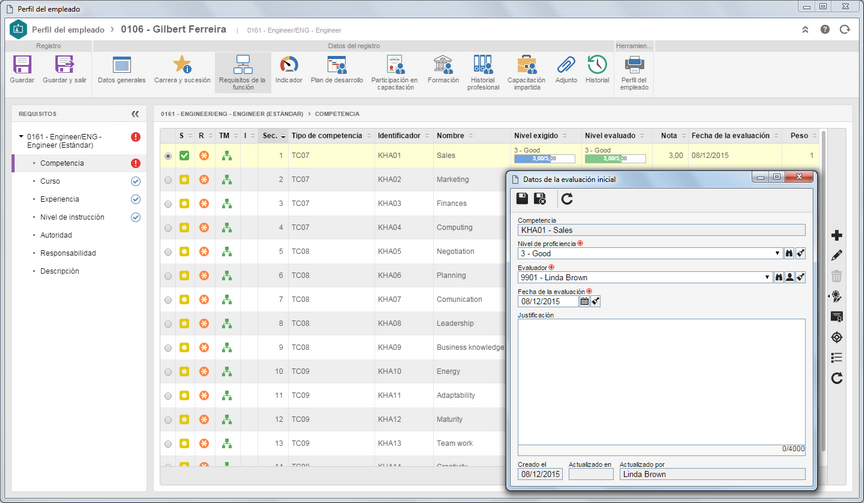Viewport: 864px width, 503px height.
Task: Click the table vertical scrollbar
Action: [x=823, y=291]
